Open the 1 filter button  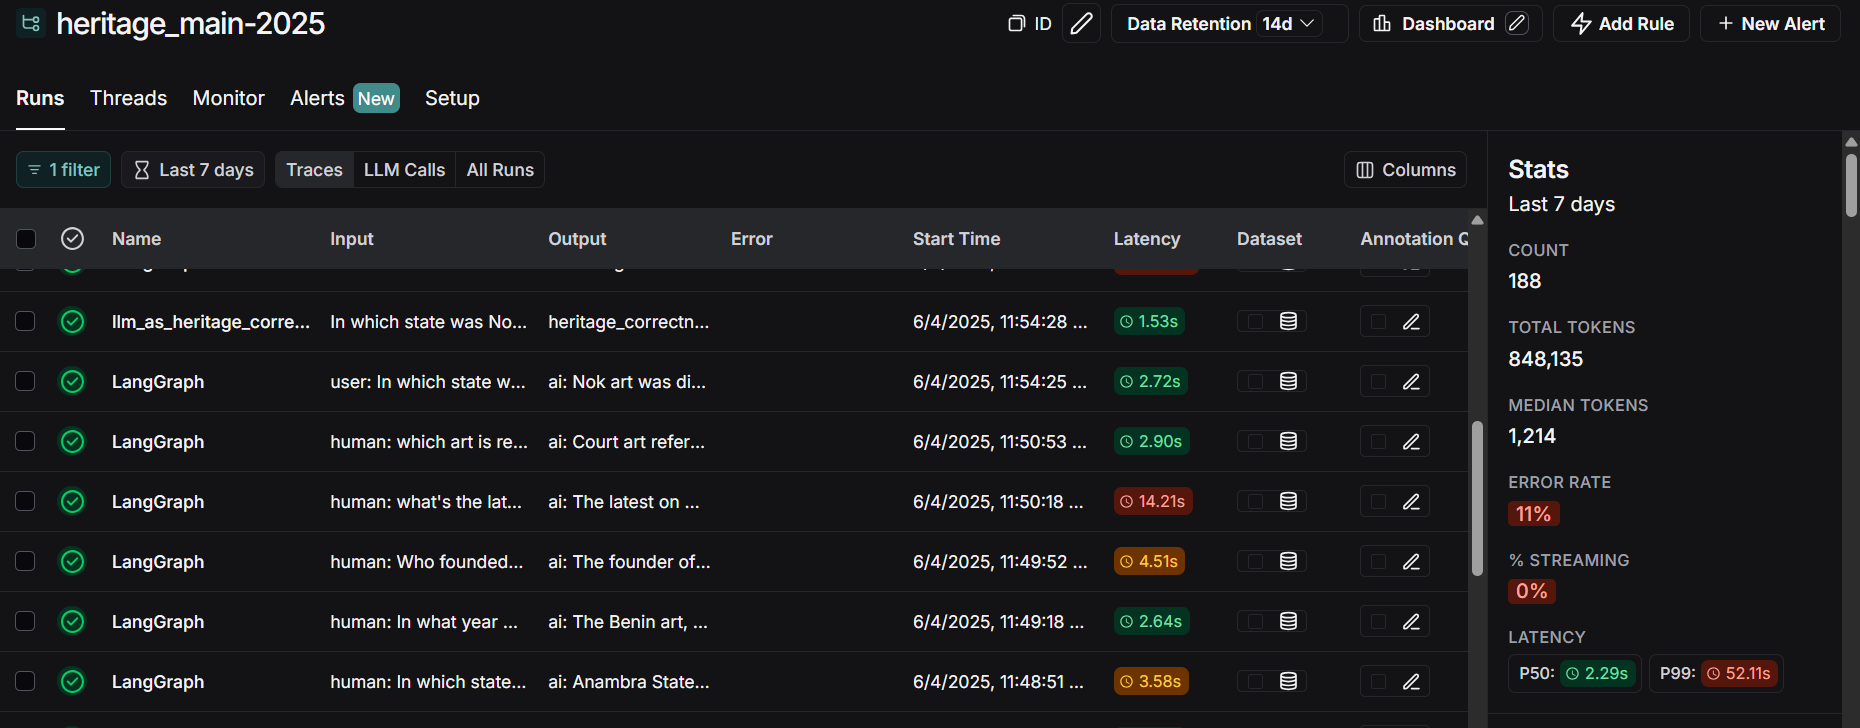click(x=64, y=170)
